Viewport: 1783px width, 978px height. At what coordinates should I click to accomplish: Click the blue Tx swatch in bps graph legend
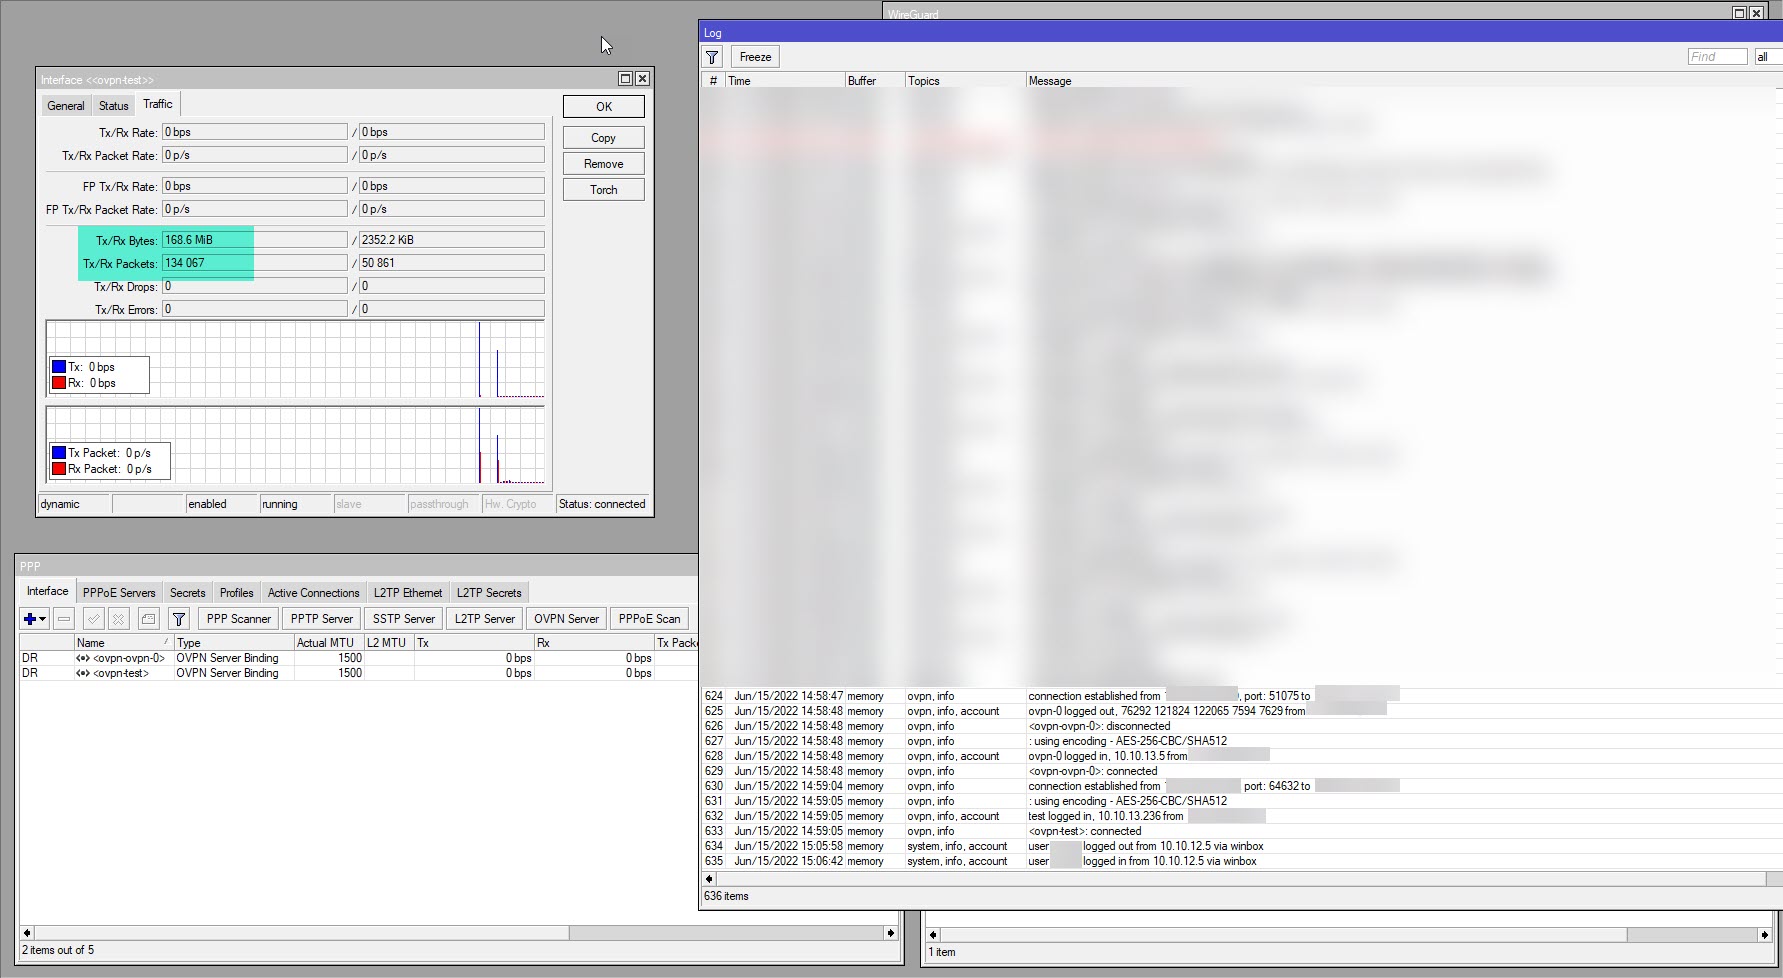click(x=59, y=367)
